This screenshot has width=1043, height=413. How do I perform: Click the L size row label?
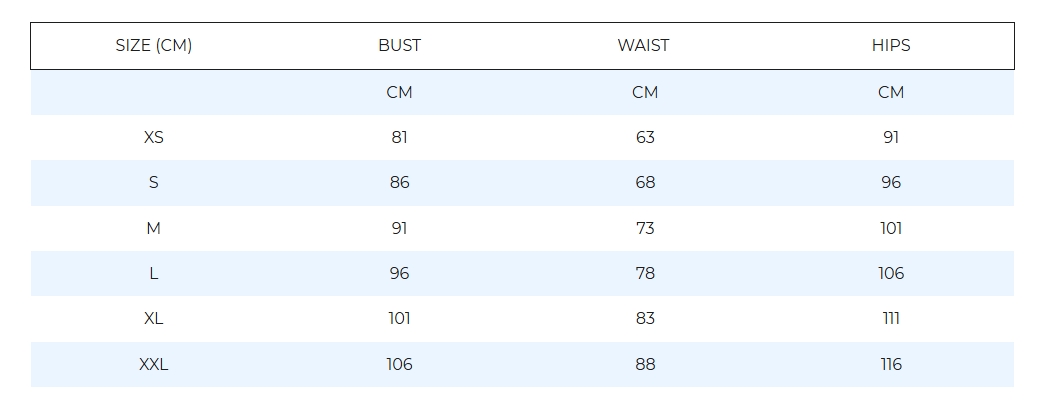click(154, 274)
